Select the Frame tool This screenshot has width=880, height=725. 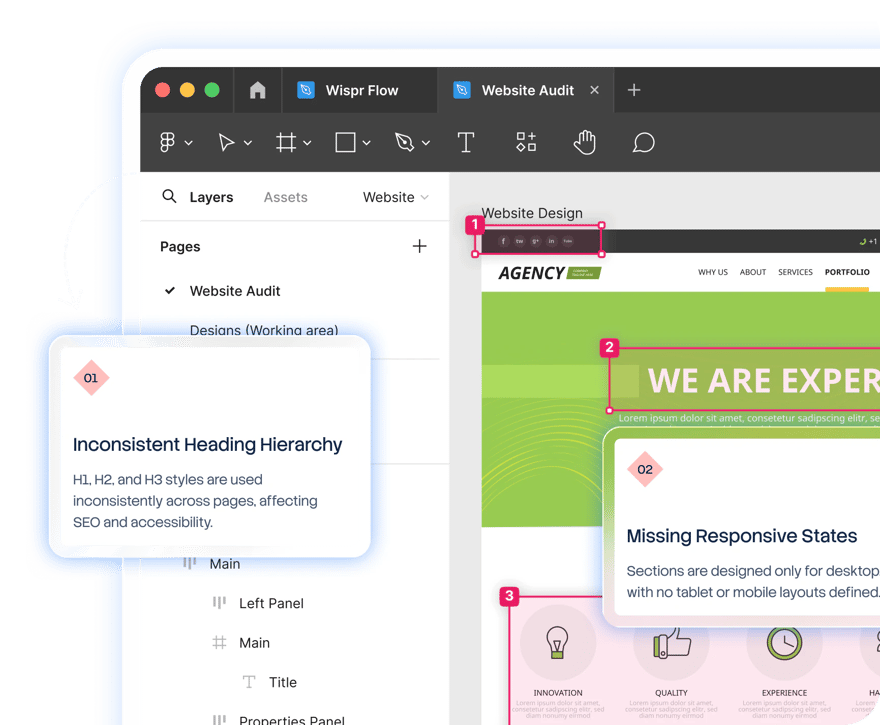pos(286,143)
